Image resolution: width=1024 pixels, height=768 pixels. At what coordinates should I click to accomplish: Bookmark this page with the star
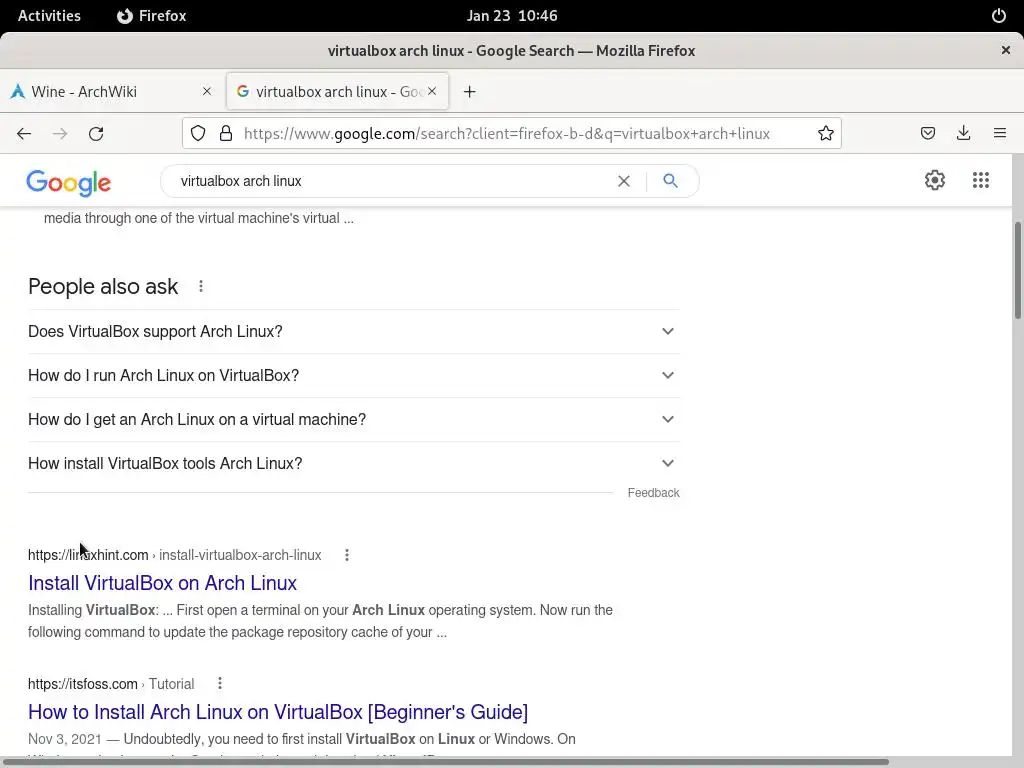(x=825, y=134)
